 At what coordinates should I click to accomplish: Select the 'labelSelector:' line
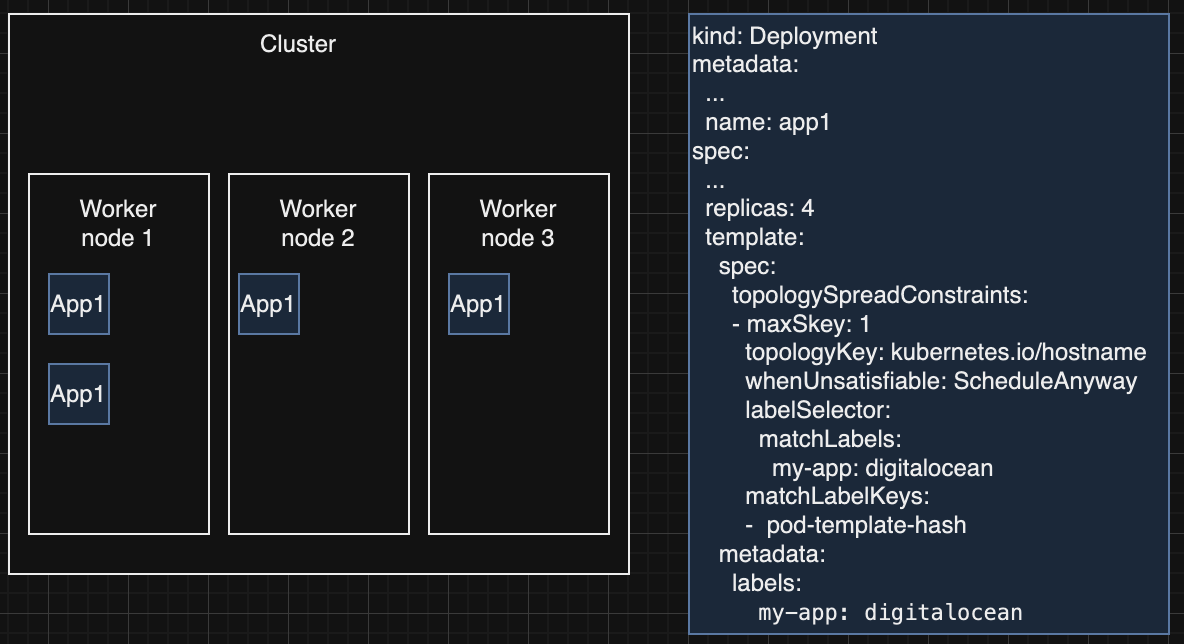817,410
